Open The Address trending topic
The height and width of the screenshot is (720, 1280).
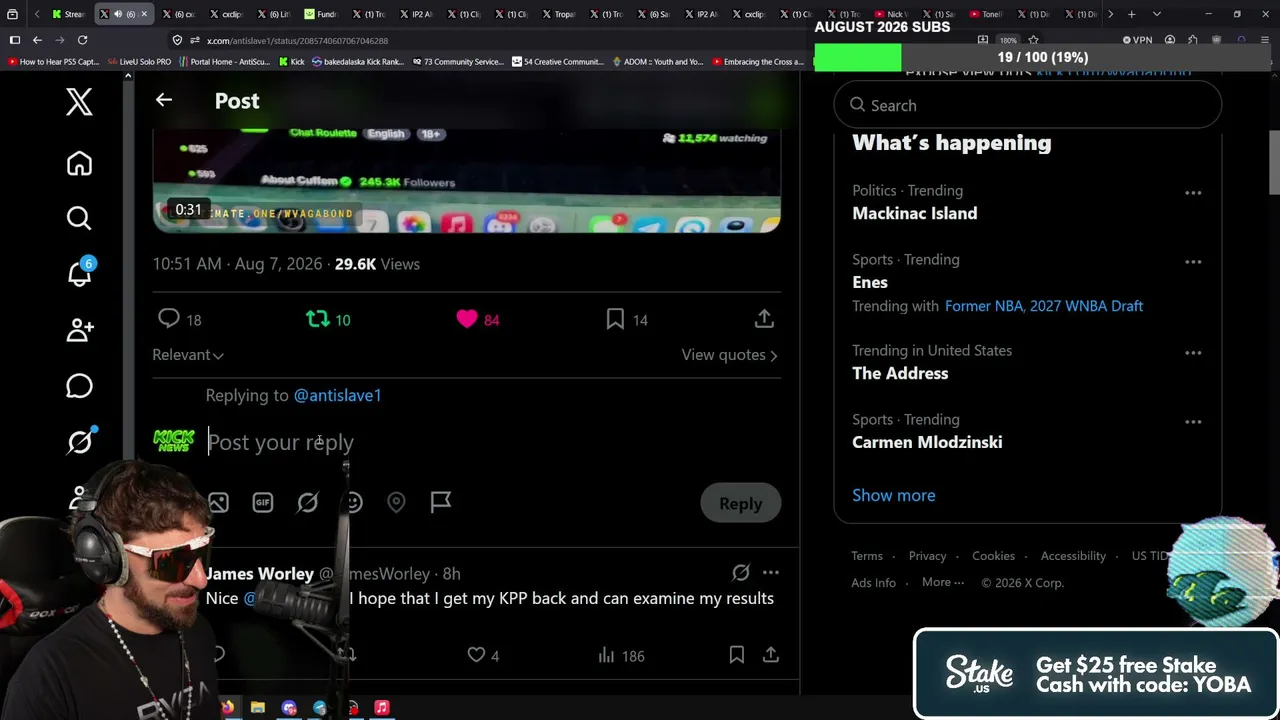point(900,373)
